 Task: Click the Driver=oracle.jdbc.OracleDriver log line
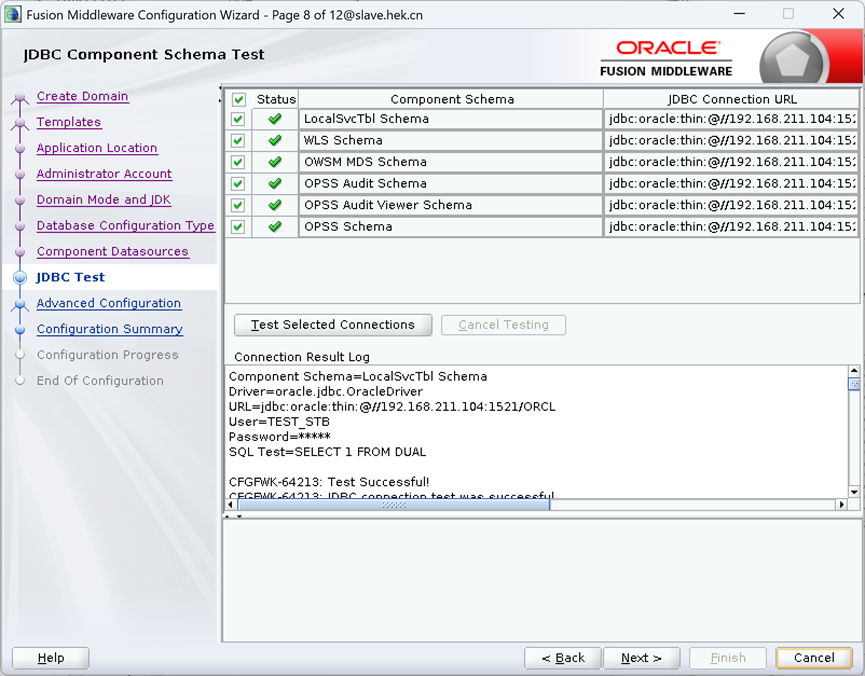[x=325, y=392]
